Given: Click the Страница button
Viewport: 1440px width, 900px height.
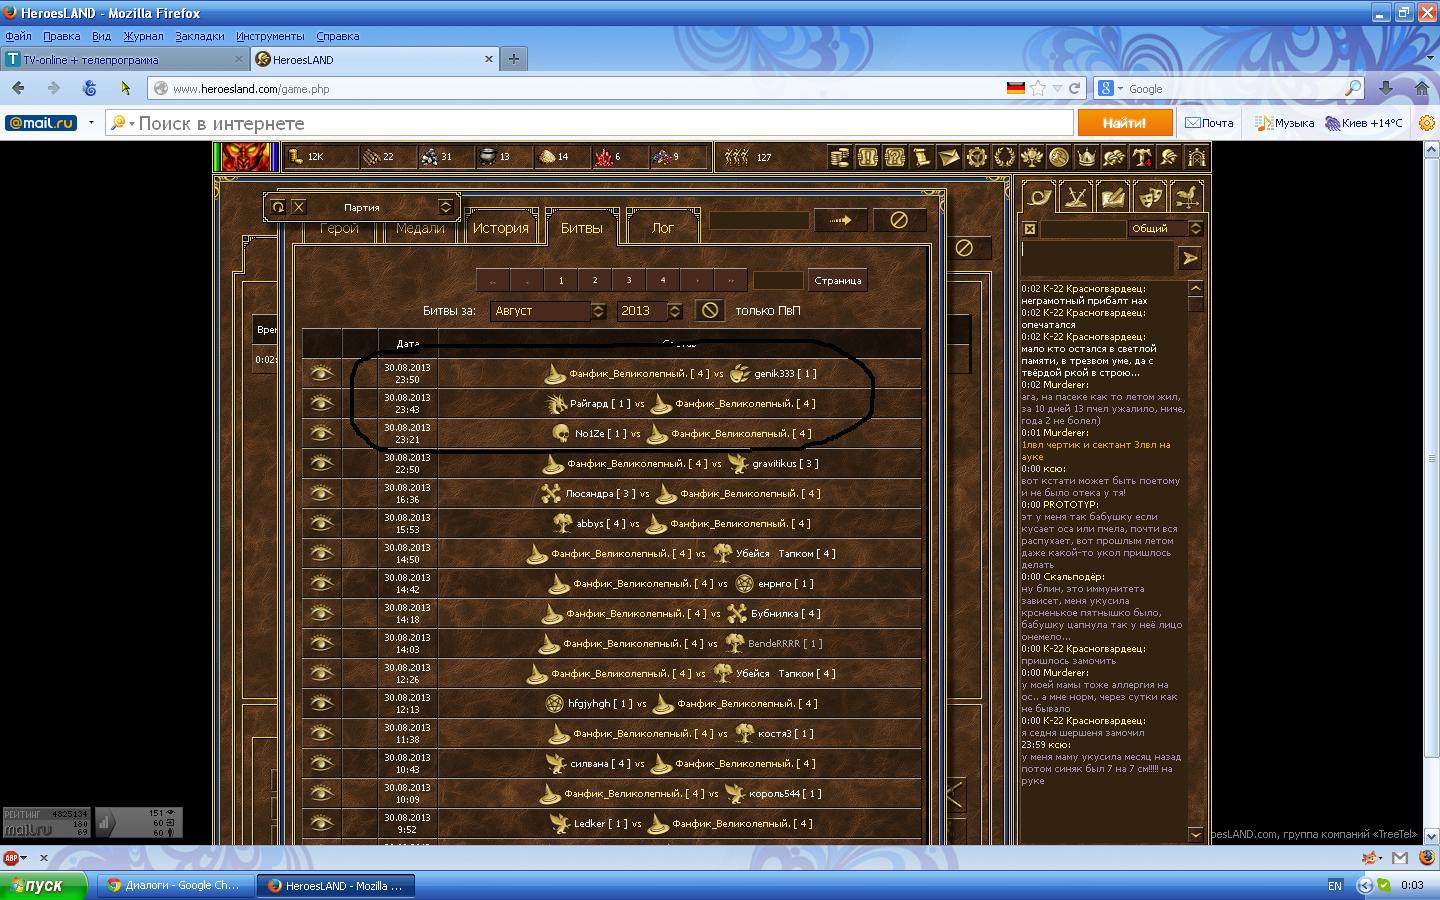Looking at the screenshot, I should click(837, 281).
